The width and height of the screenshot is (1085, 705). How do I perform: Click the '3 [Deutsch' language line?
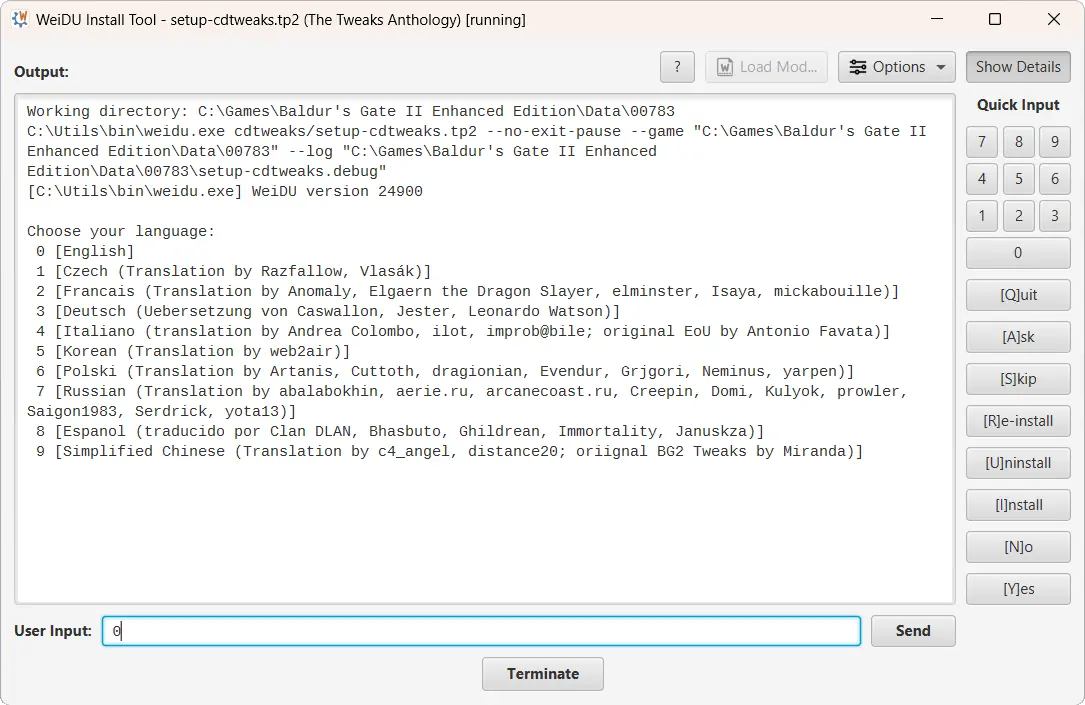tap(328, 311)
